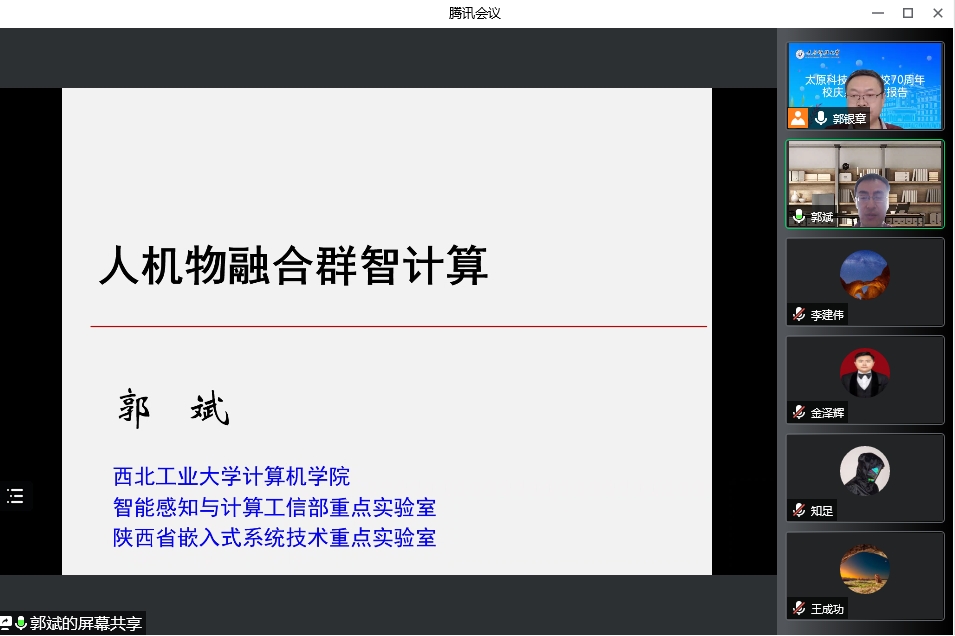Click 李建伟's round avatar picture
955x636 pixels.
(864, 274)
